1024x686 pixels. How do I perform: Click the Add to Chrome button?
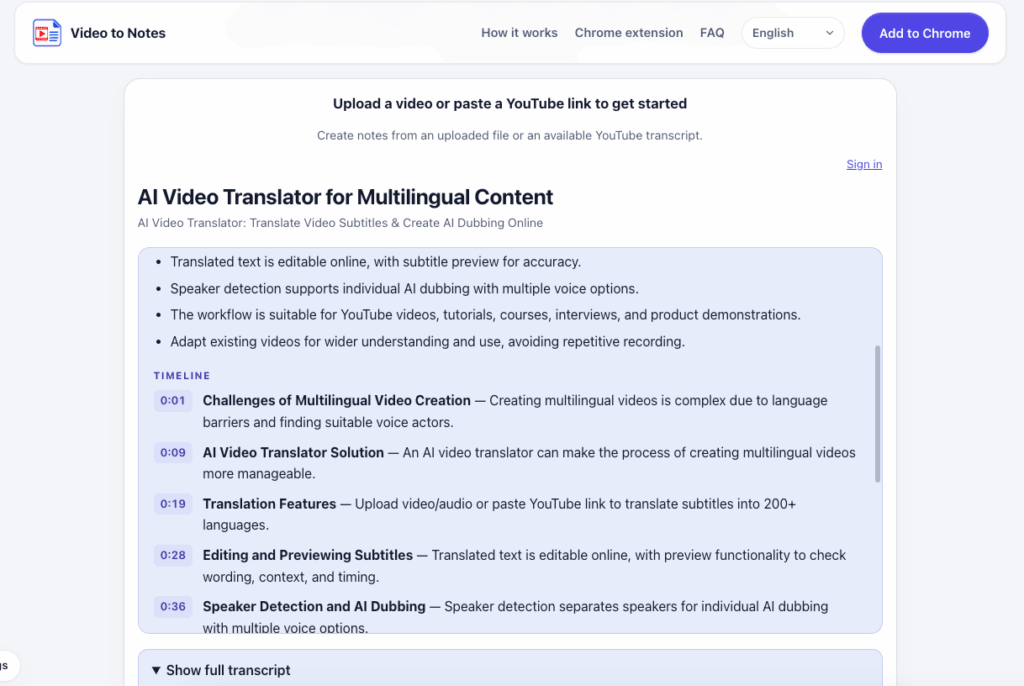click(925, 33)
